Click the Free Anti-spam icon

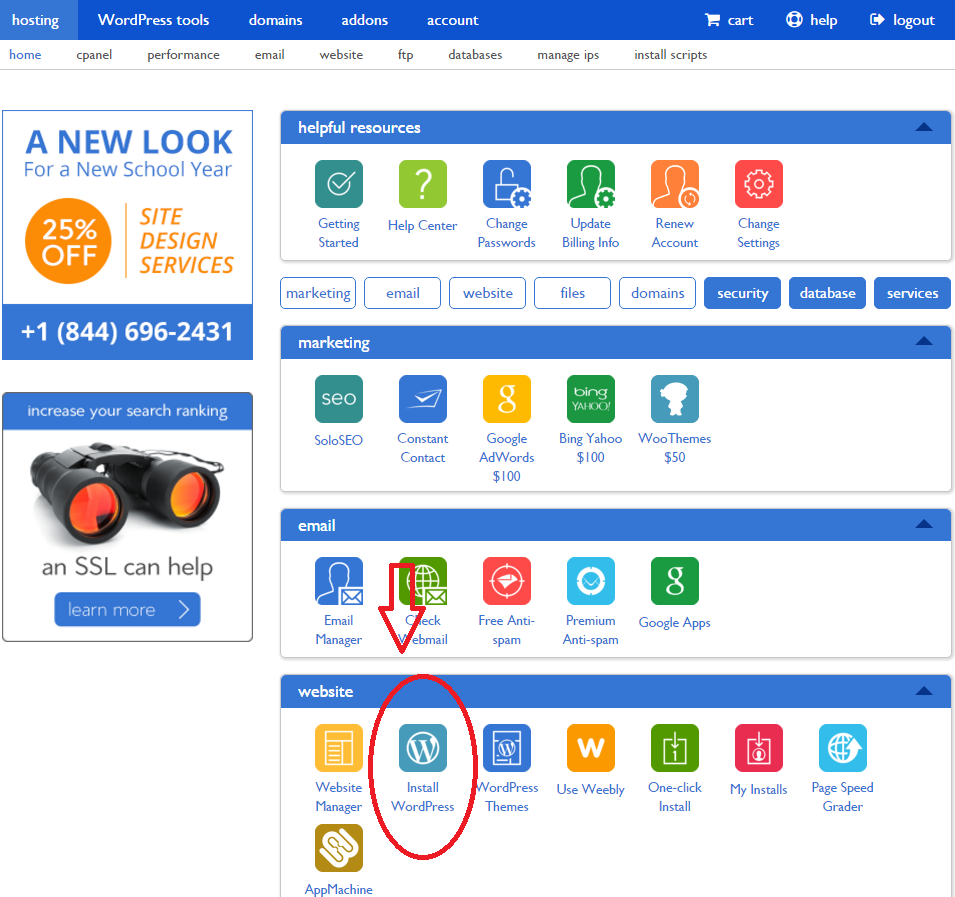[x=507, y=581]
